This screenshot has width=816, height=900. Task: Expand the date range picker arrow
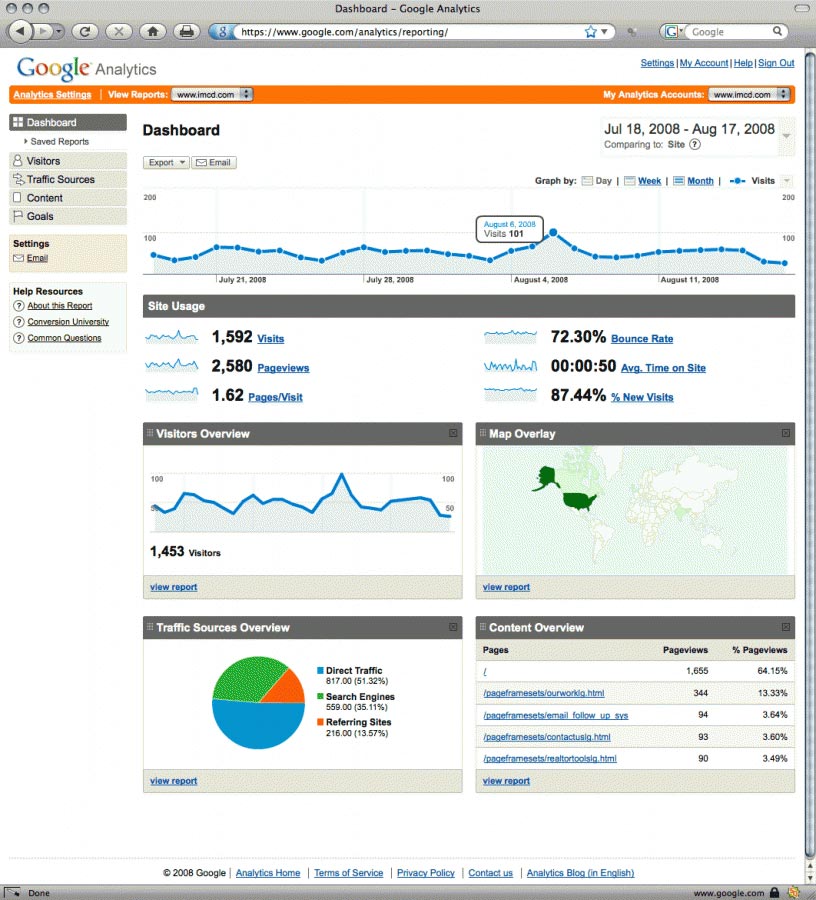787,136
